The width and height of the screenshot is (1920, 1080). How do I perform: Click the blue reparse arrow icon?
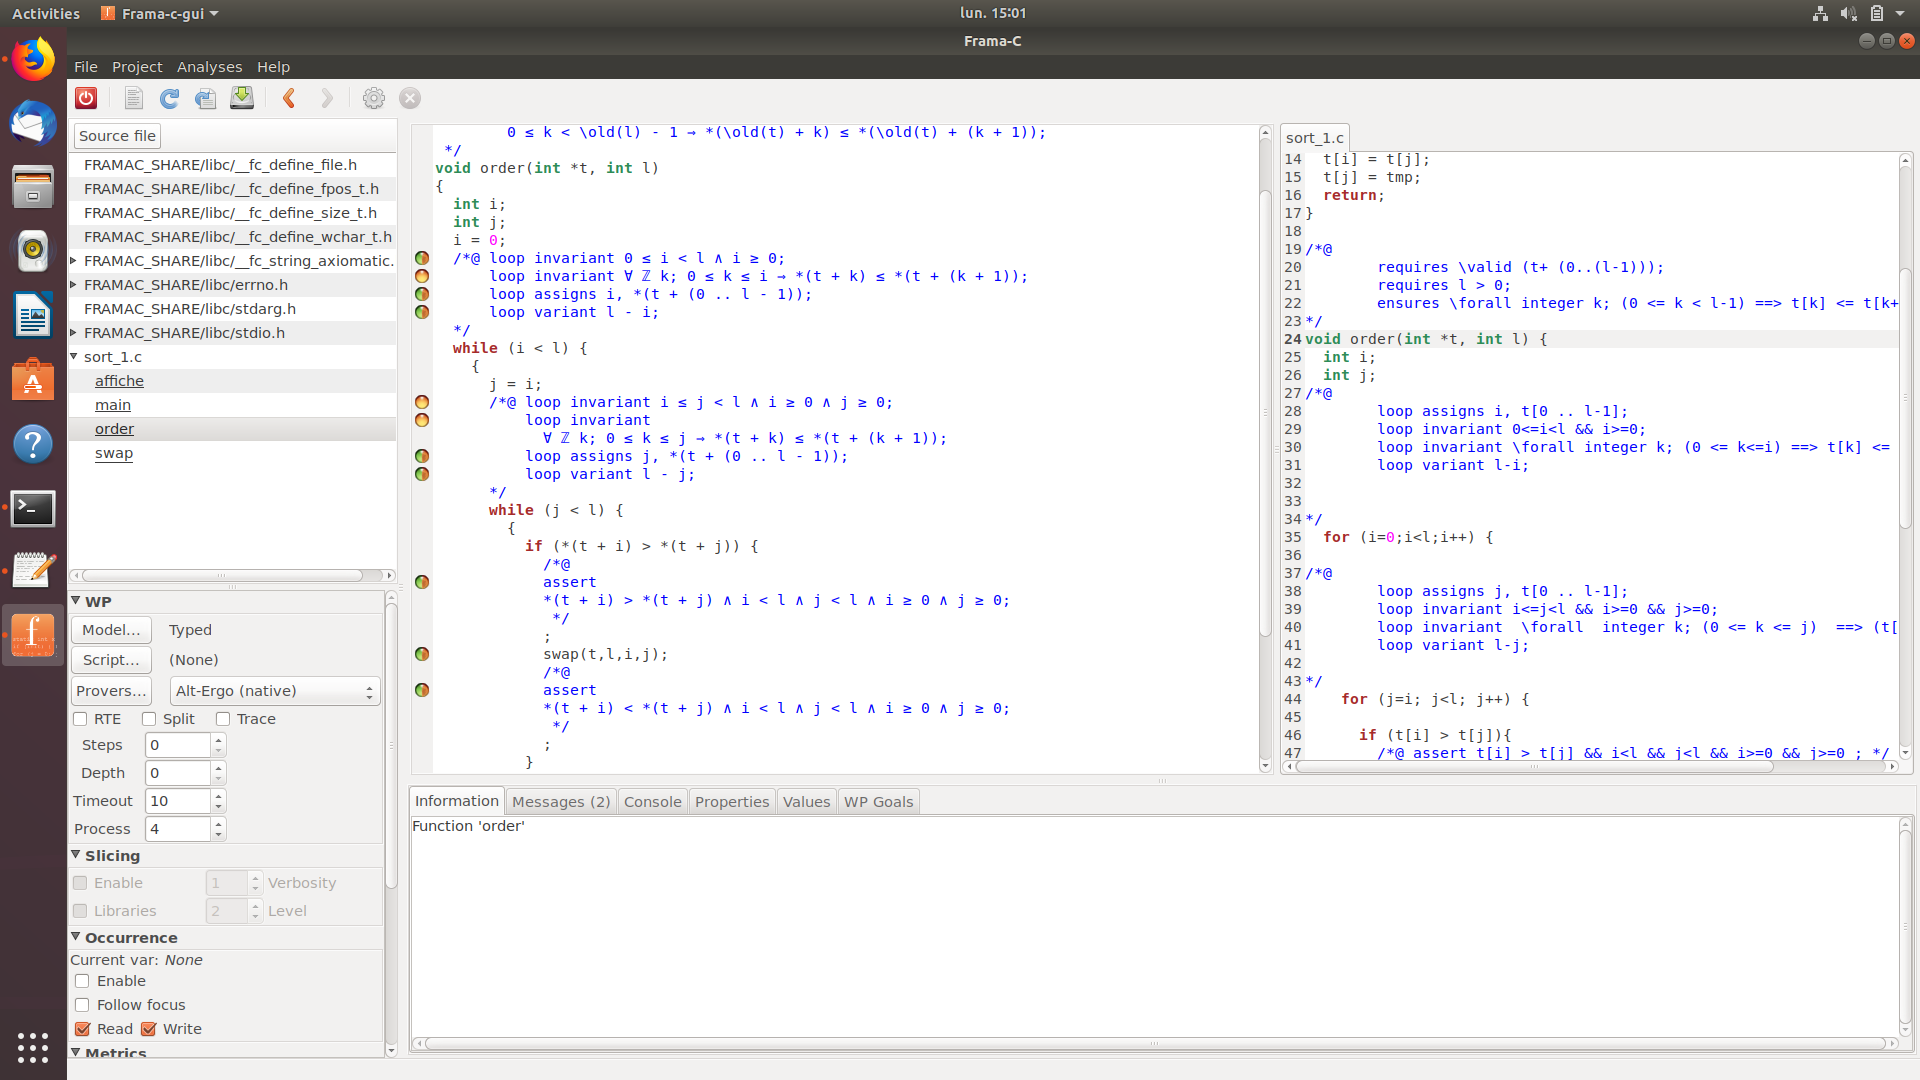[x=169, y=98]
